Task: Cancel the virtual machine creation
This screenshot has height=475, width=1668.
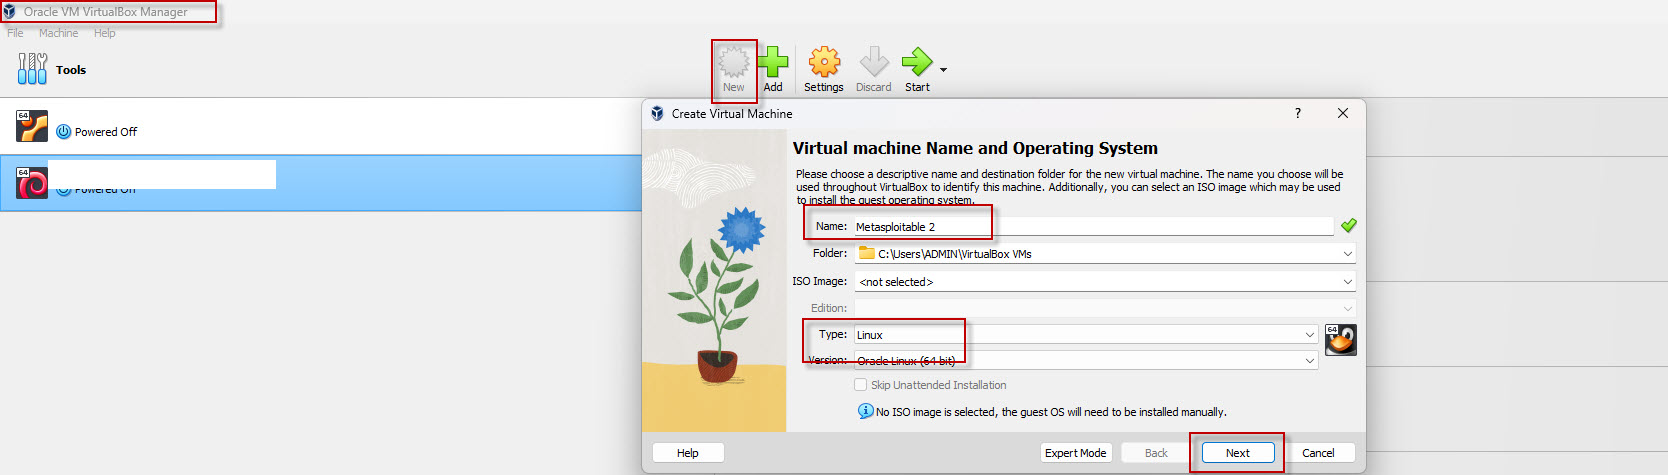Action: click(x=1318, y=453)
